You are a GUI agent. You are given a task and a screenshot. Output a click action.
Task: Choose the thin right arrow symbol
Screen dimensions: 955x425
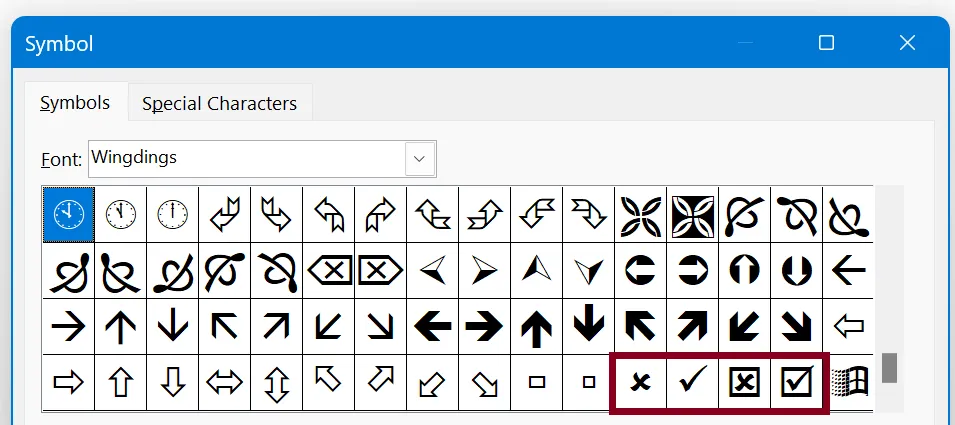tap(68, 325)
